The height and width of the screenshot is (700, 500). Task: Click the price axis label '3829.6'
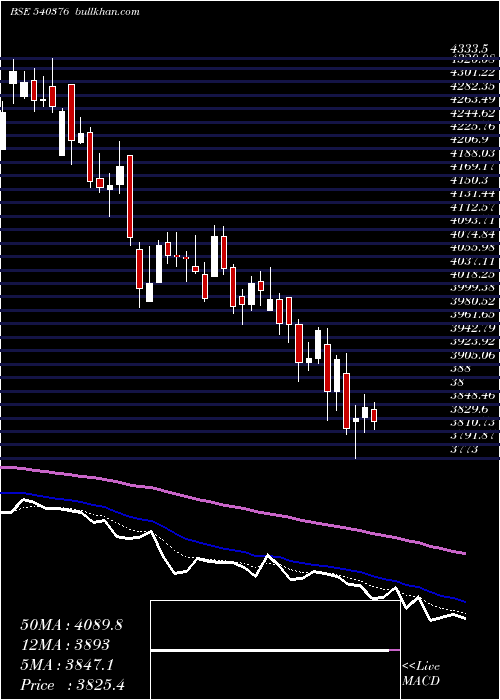pos(469,409)
